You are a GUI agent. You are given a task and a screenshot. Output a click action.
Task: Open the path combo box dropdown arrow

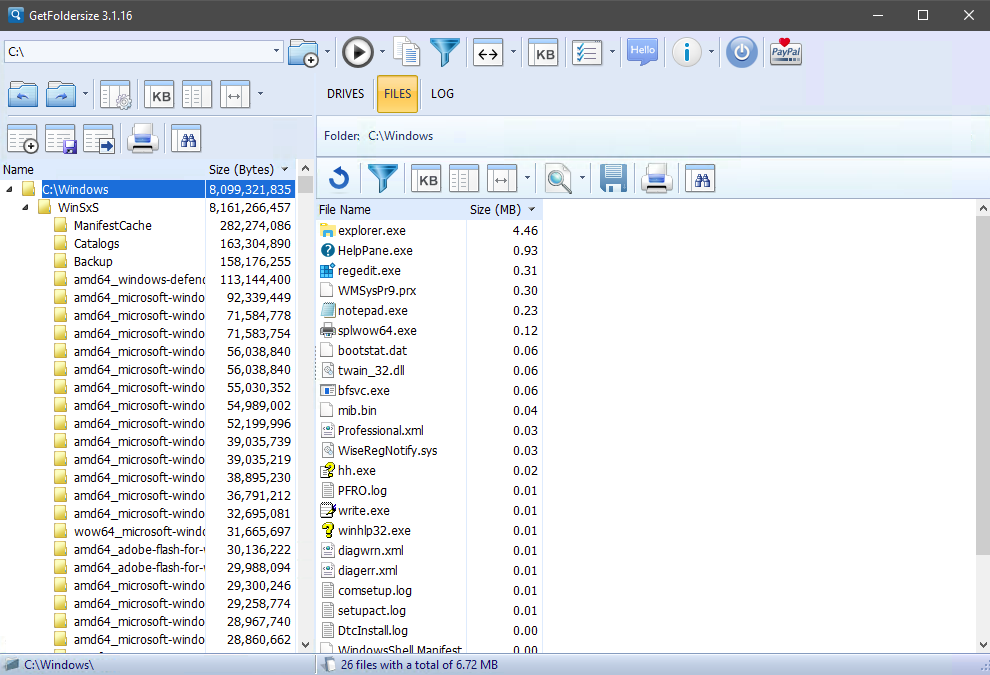pos(276,51)
